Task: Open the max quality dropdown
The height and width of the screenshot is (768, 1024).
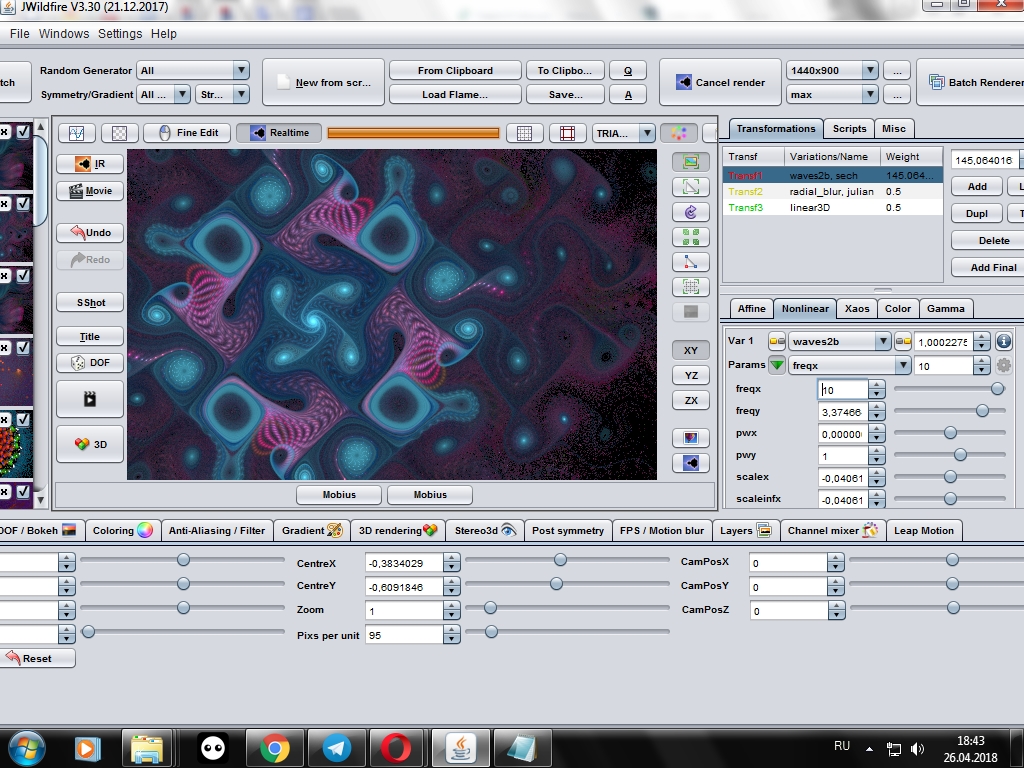Action: 831,95
